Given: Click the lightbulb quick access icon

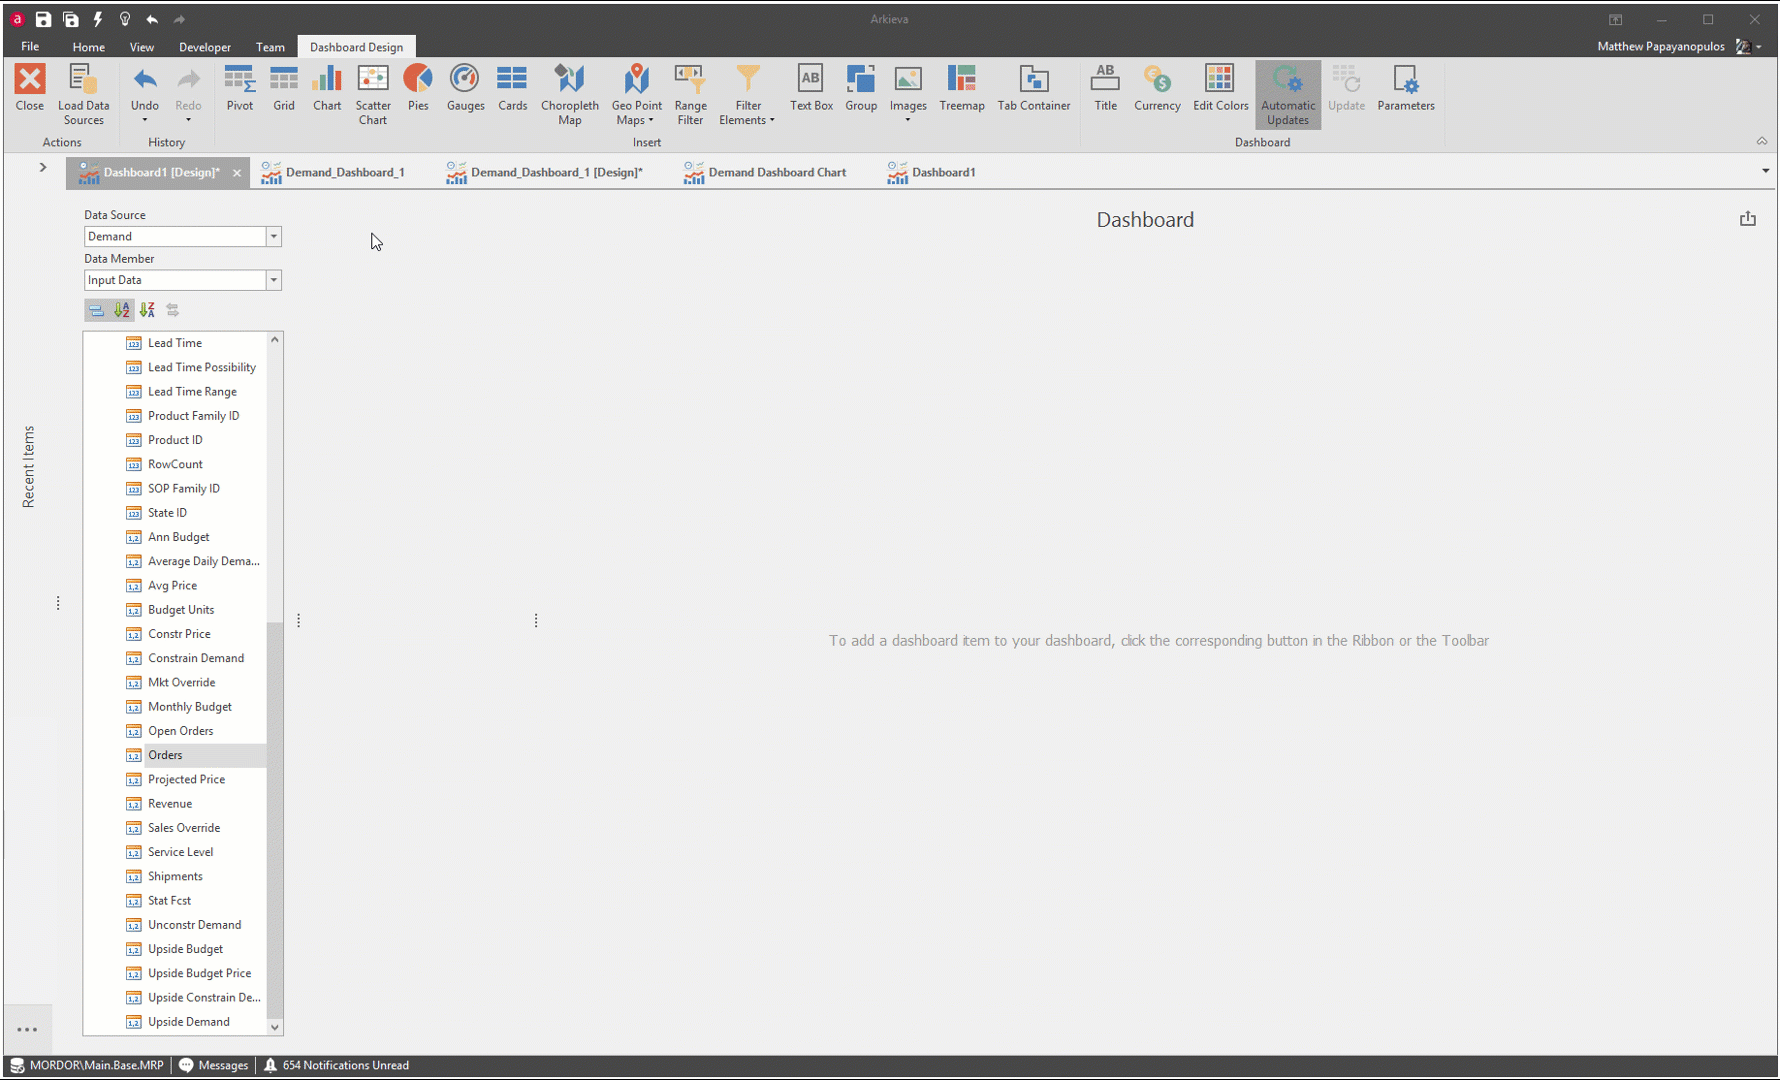Looking at the screenshot, I should (125, 19).
